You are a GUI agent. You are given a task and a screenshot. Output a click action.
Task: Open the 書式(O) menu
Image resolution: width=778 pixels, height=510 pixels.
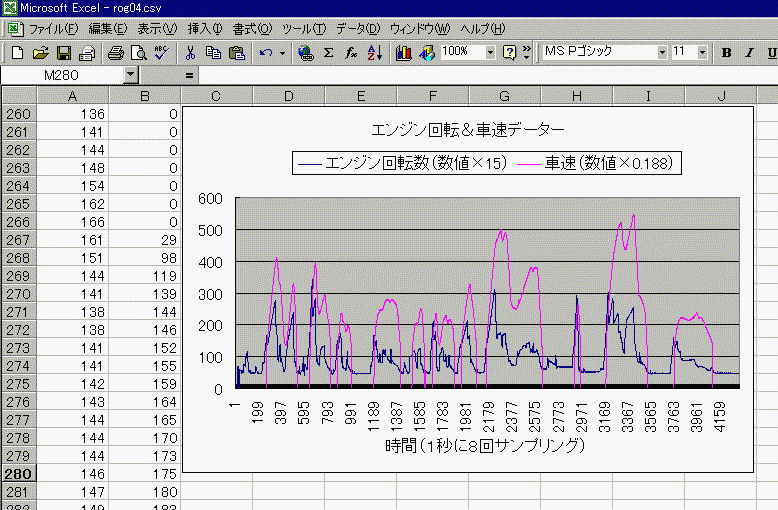pyautogui.click(x=253, y=29)
